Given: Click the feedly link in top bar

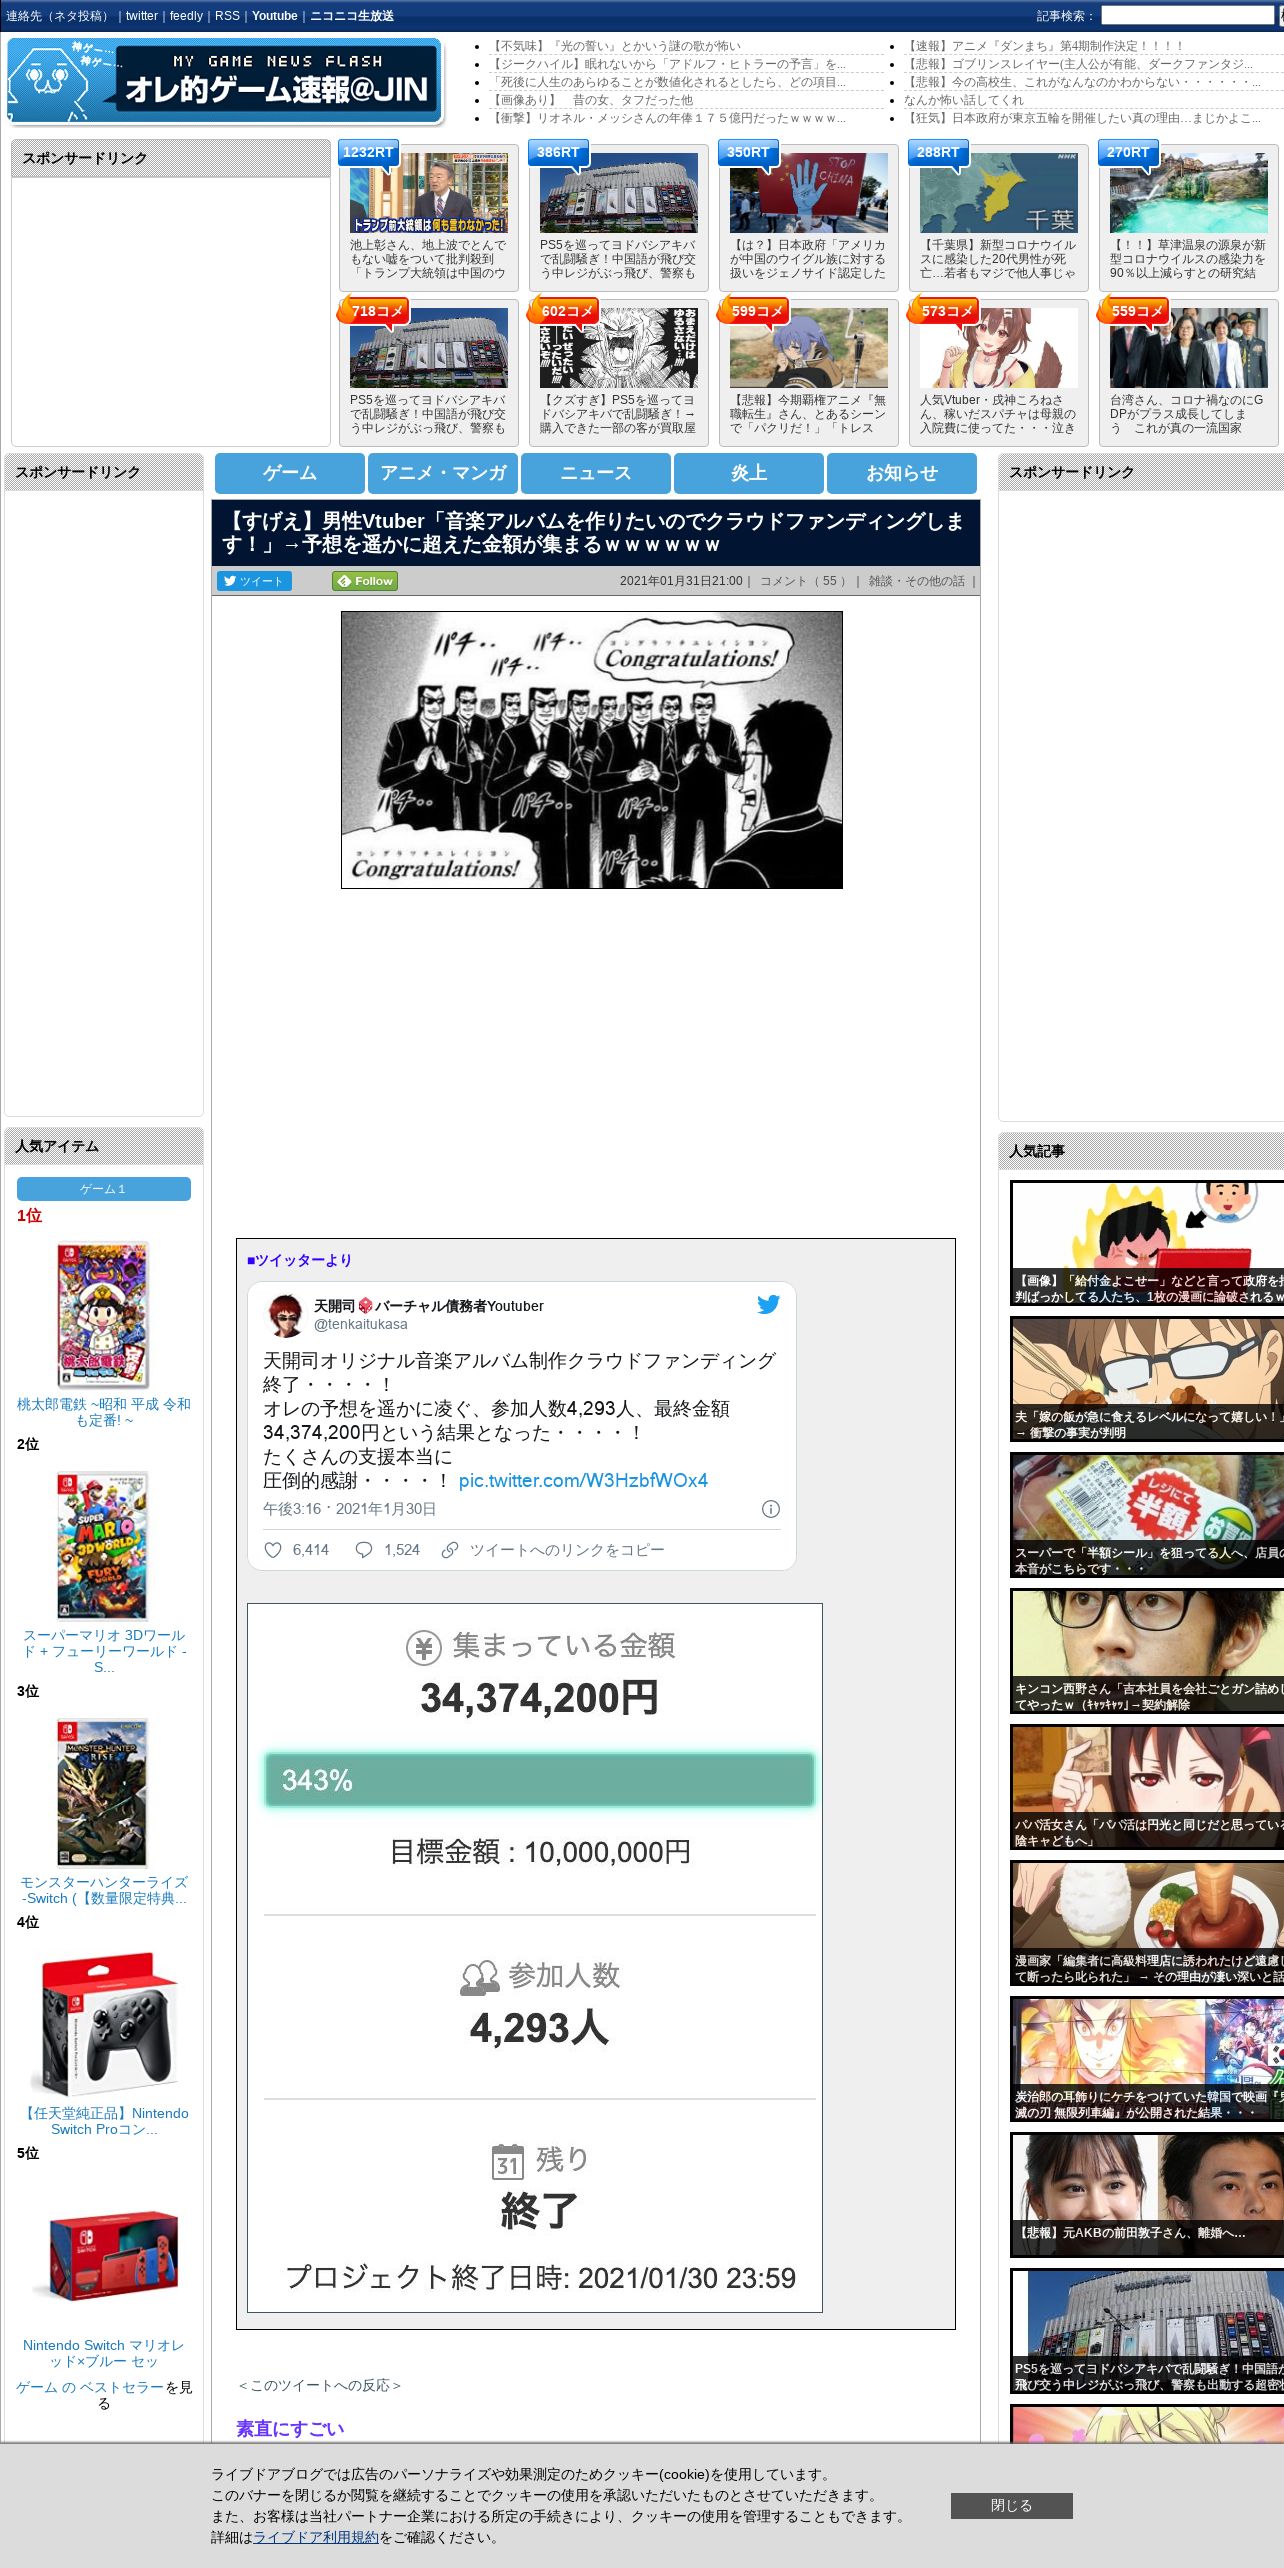Looking at the screenshot, I should click(186, 16).
